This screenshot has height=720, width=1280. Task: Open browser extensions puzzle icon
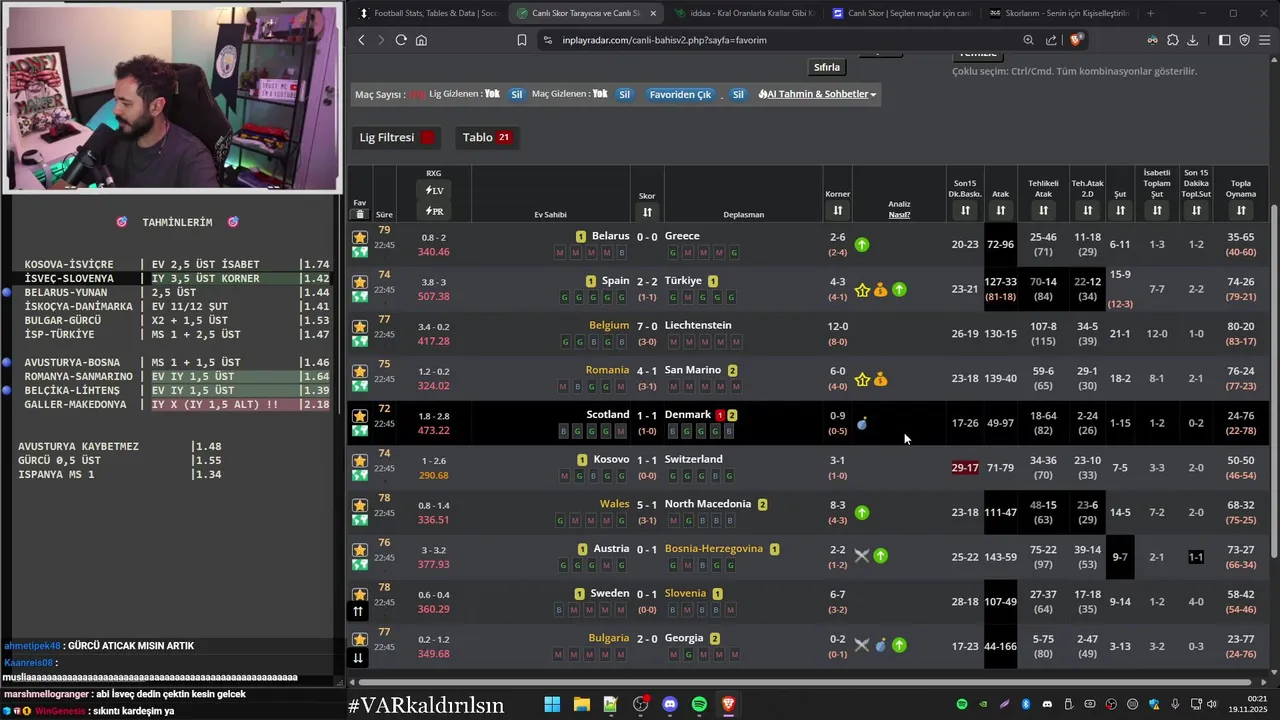1173,40
